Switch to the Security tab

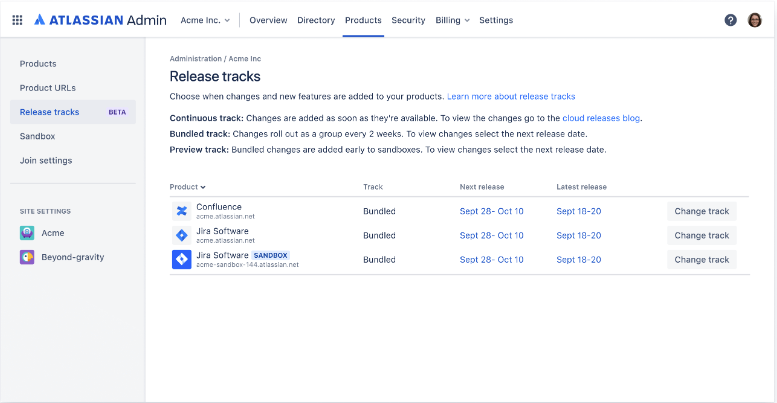coord(408,20)
